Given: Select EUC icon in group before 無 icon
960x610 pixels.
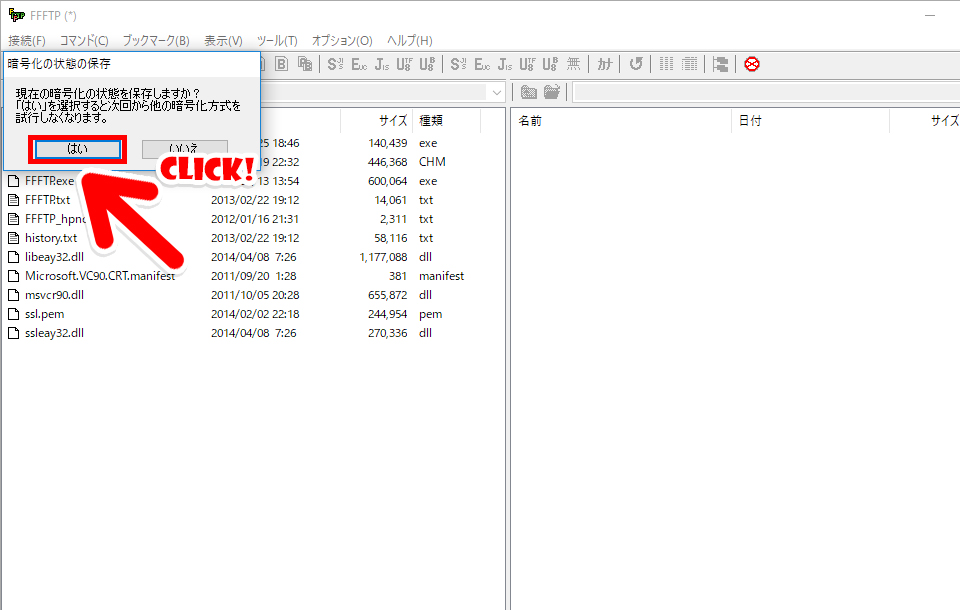Looking at the screenshot, I should [482, 64].
